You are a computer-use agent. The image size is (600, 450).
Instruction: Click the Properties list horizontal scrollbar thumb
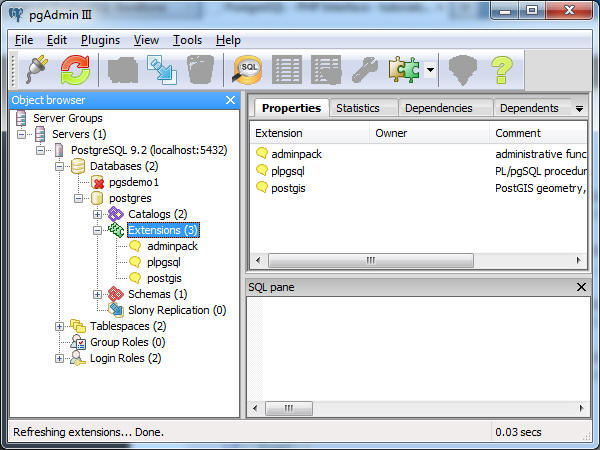point(371,261)
